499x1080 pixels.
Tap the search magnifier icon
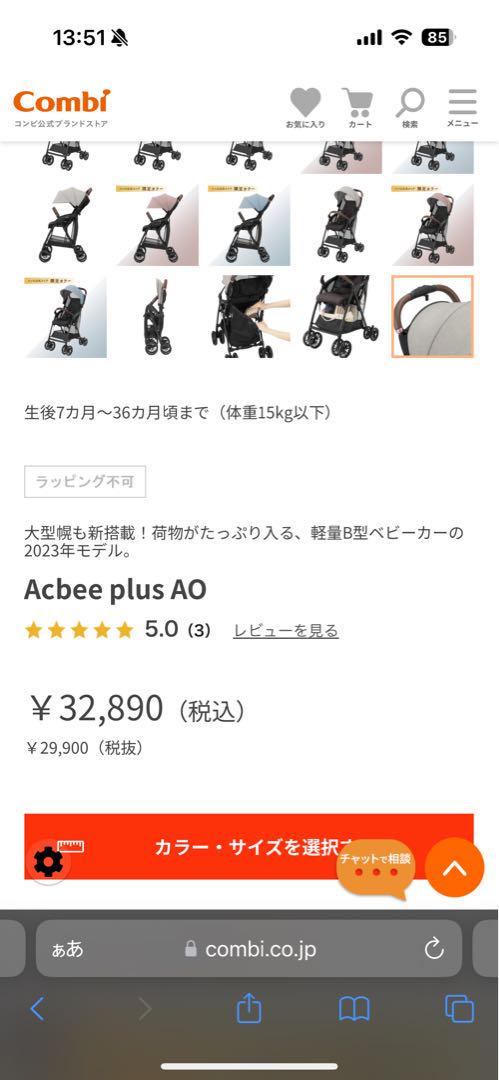point(410,107)
